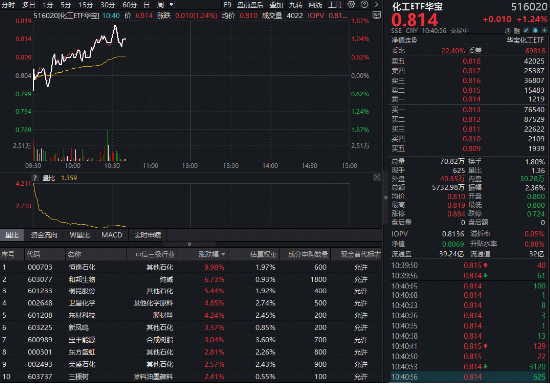The width and height of the screenshot is (550, 384).
Task: Click the sell-five price 0.818
Action: (x=471, y=61)
